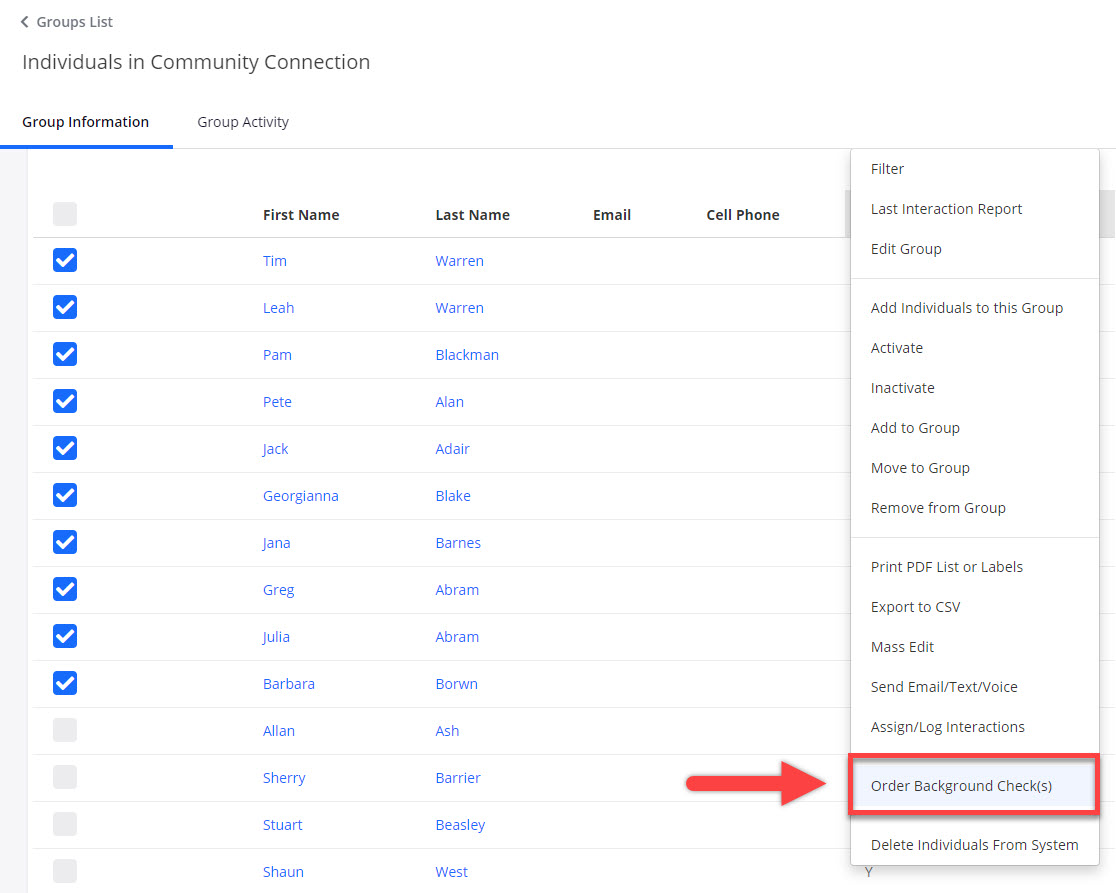The width and height of the screenshot is (1116, 893).
Task: Open Georgianna's profile via first name link
Action: pos(300,496)
